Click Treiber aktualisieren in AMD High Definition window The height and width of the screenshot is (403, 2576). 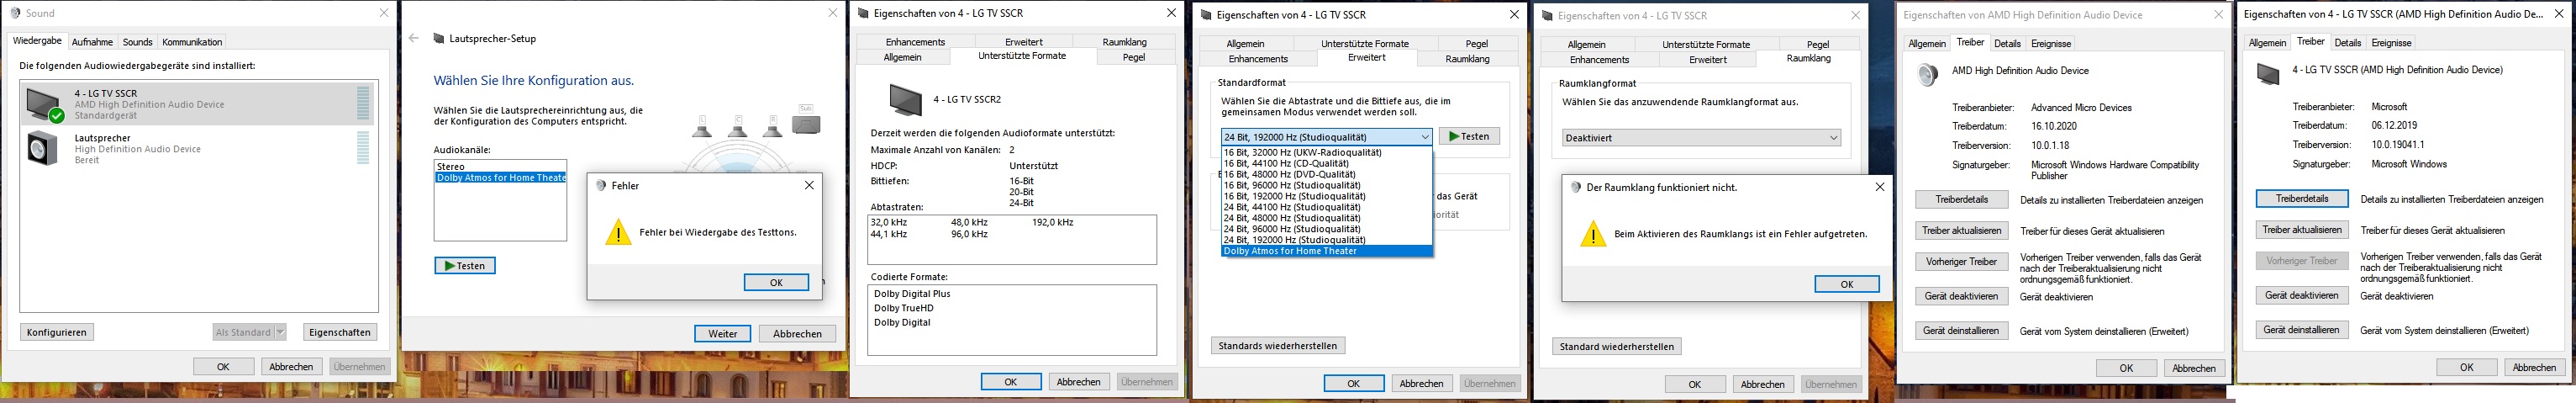tap(1962, 231)
